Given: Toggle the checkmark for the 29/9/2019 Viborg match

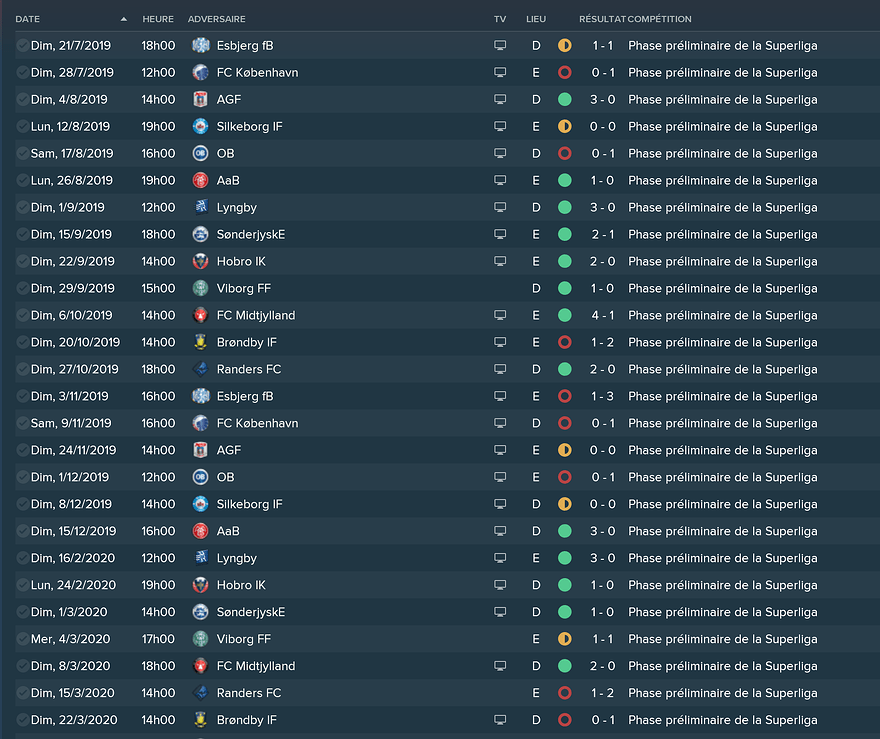Looking at the screenshot, I should pos(22,288).
